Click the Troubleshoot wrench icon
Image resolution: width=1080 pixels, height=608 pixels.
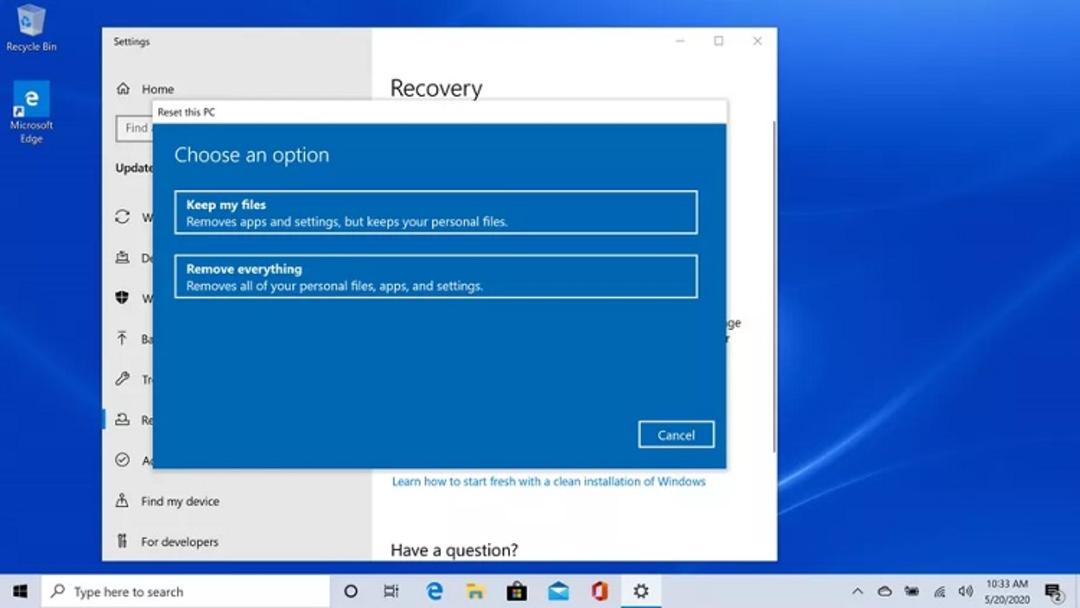coord(123,378)
